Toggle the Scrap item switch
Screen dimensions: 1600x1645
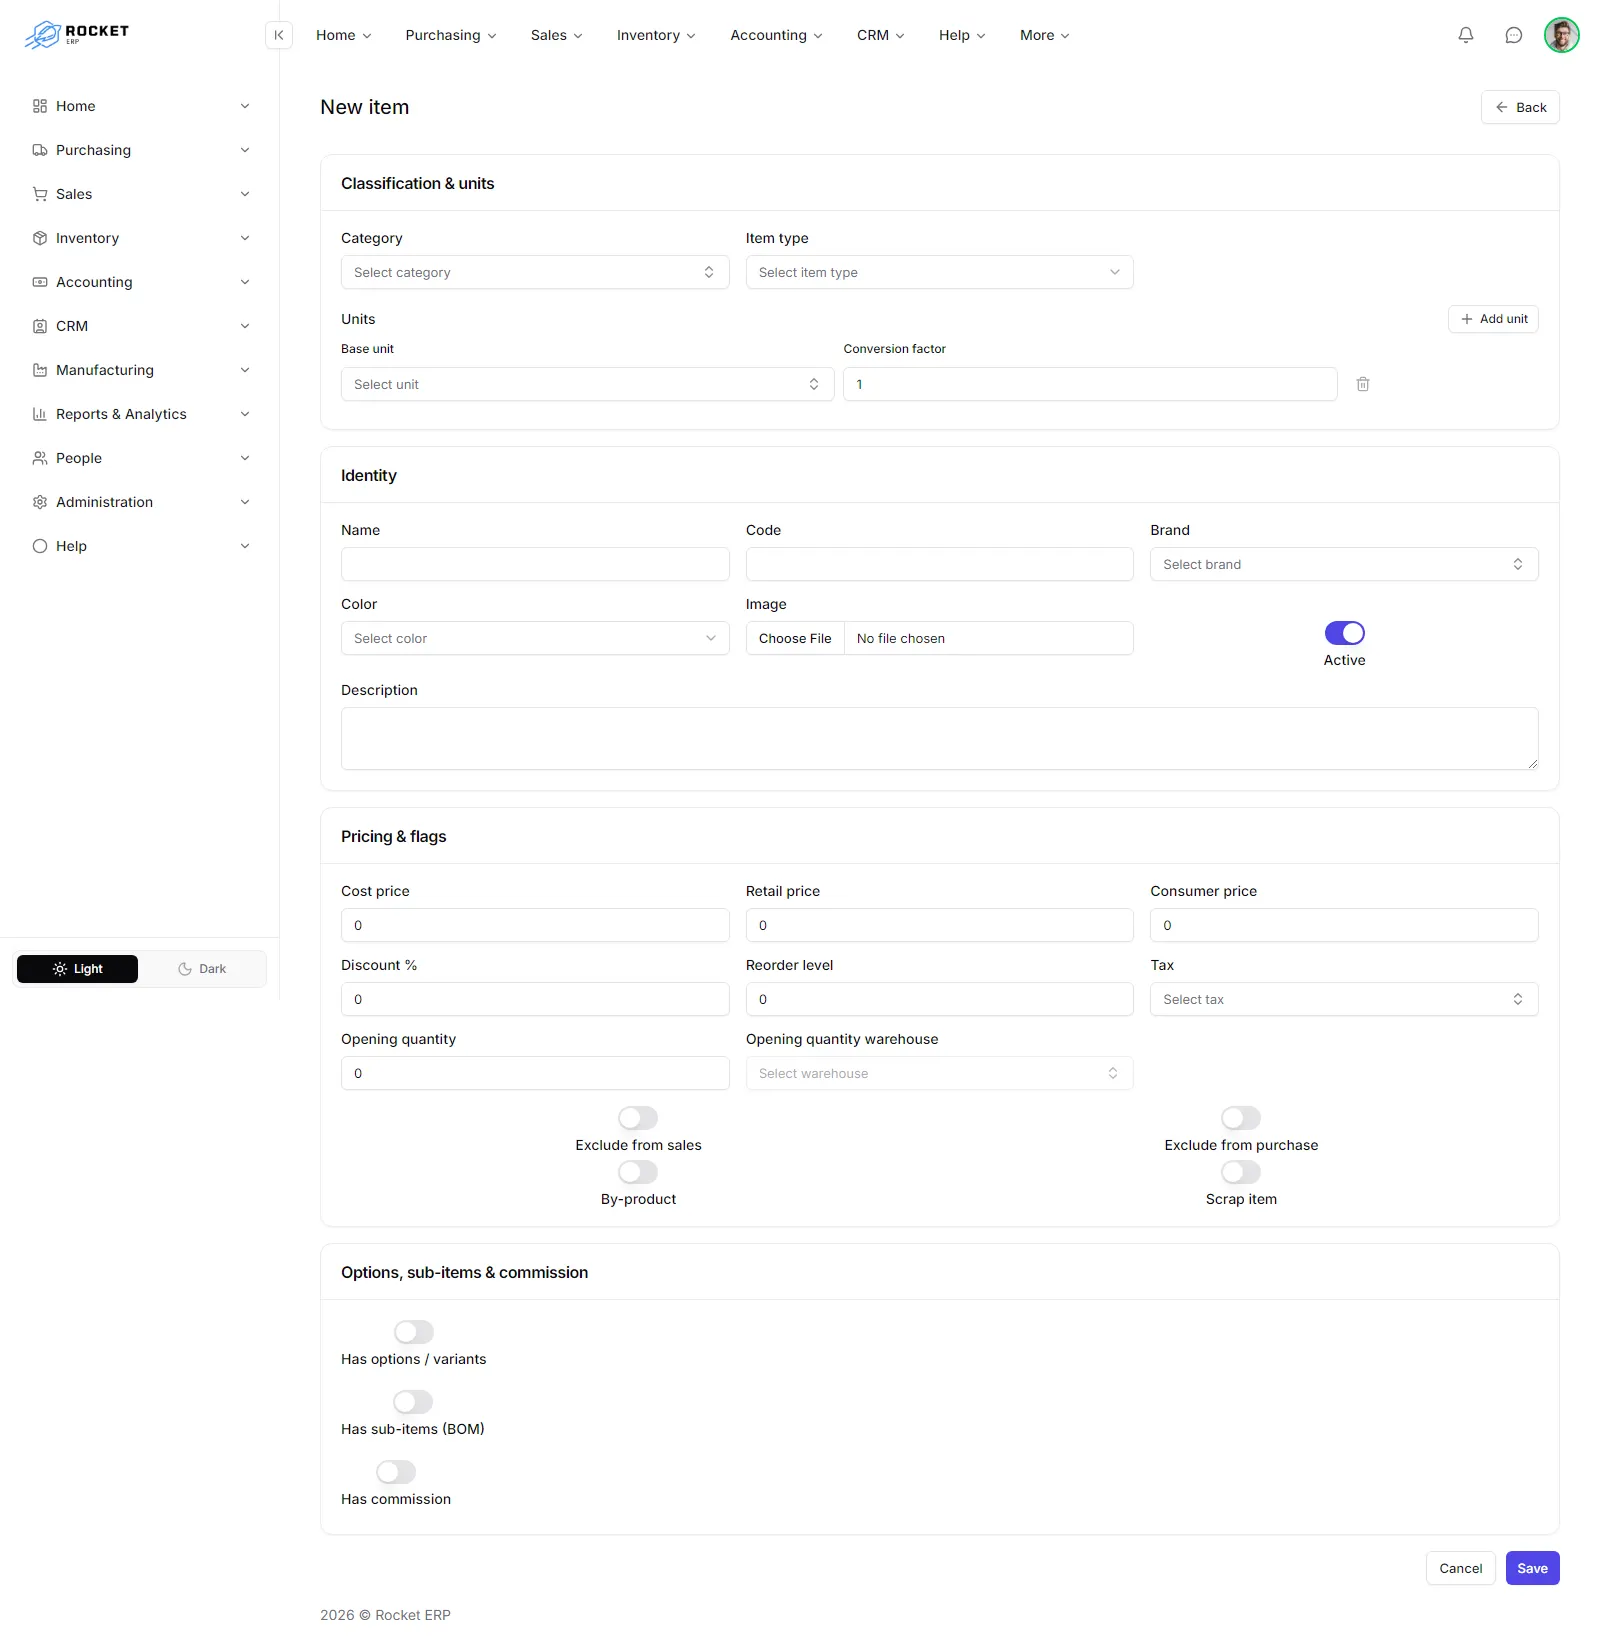[x=1241, y=1172]
